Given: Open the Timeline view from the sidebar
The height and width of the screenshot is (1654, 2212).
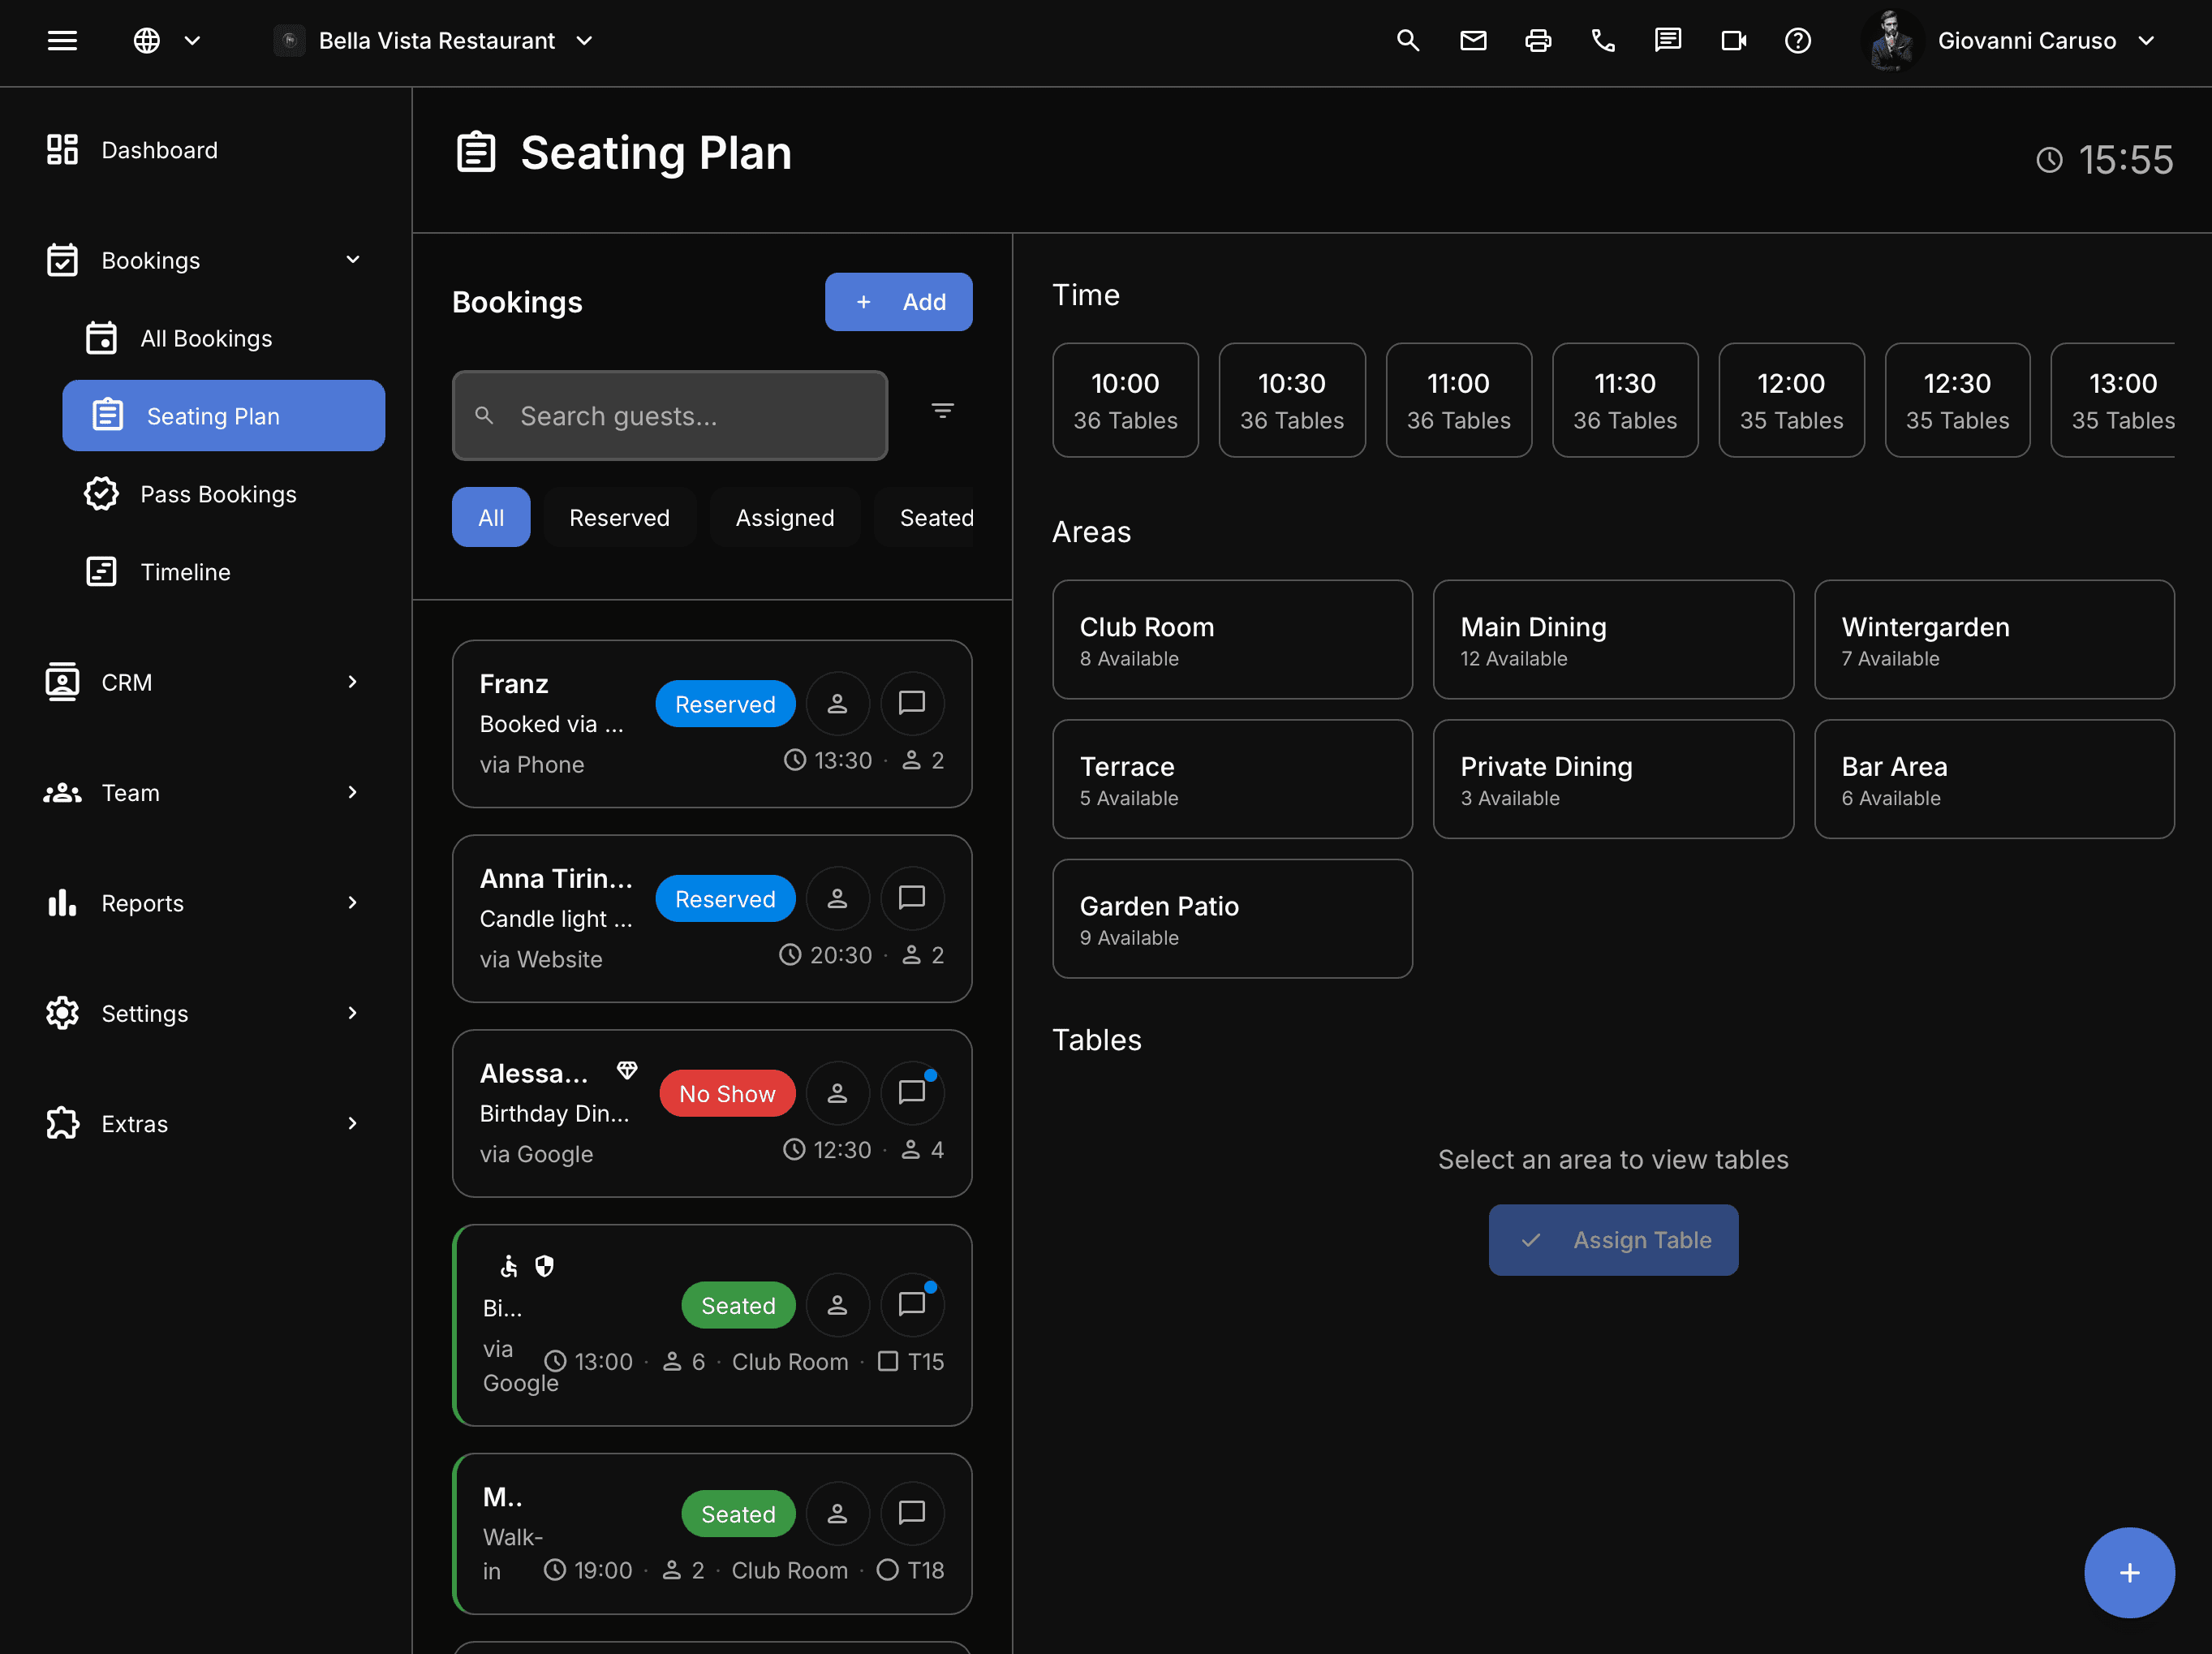Looking at the screenshot, I should coord(186,571).
